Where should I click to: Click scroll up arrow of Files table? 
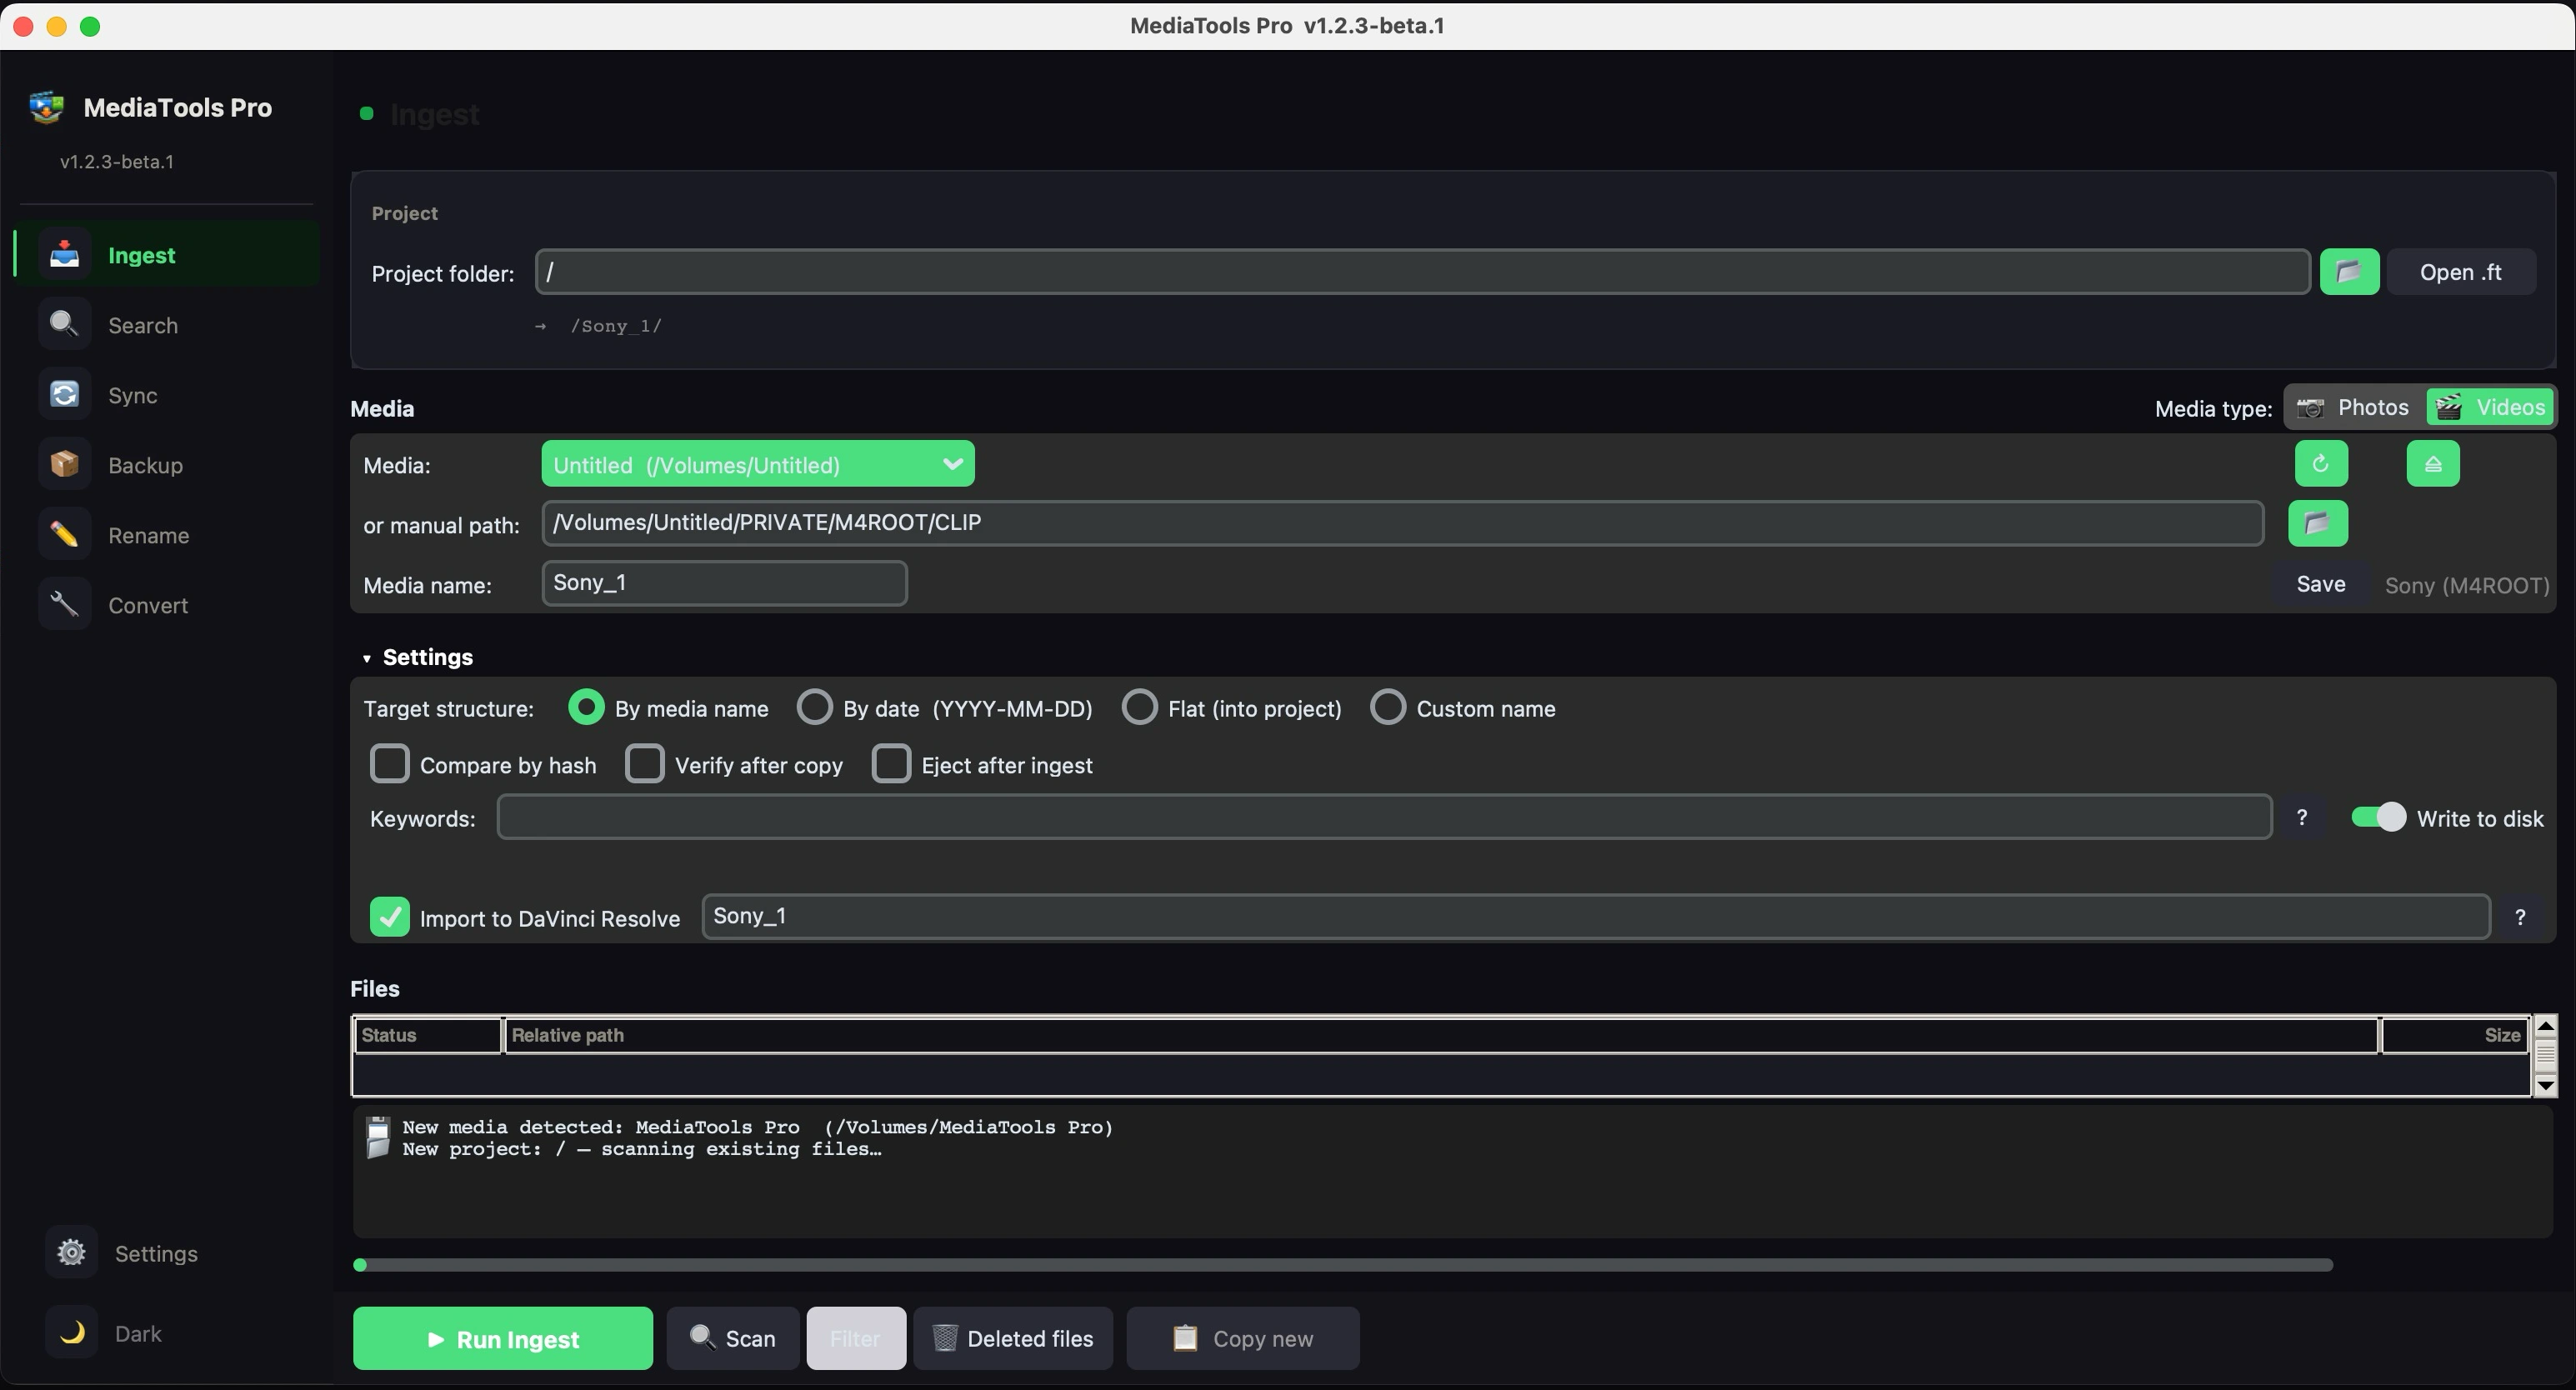pyautogui.click(x=2546, y=1026)
